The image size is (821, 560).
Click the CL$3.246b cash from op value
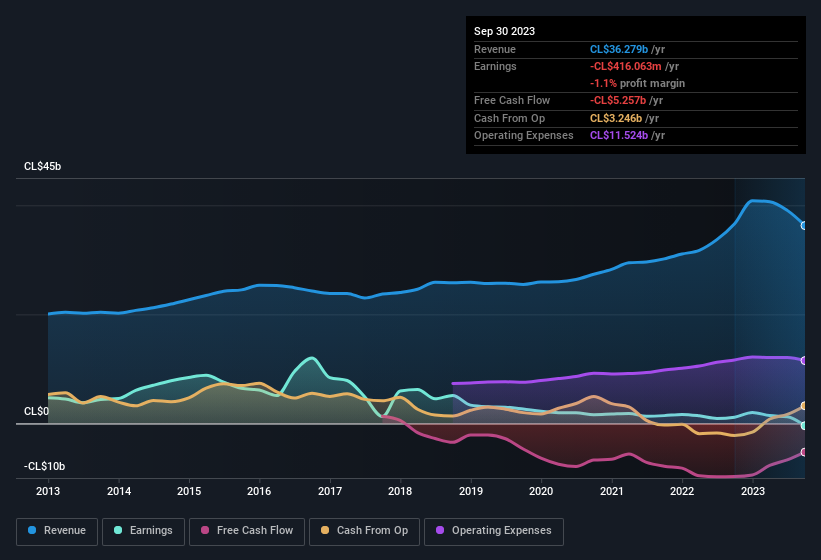click(616, 118)
